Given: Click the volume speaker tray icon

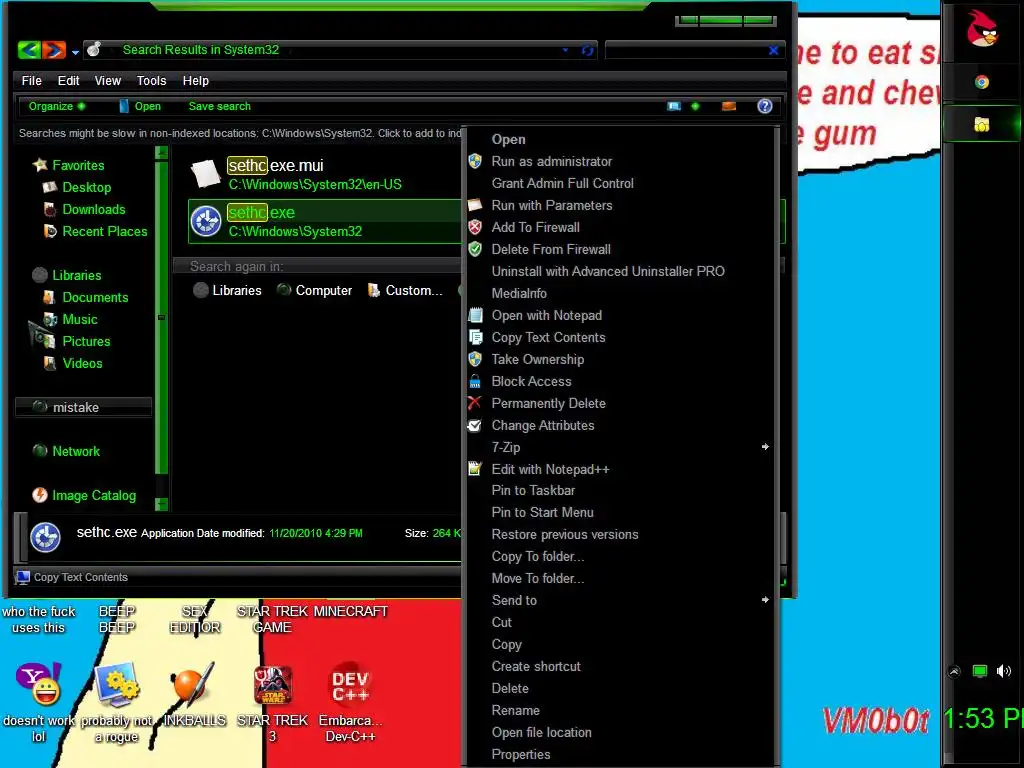Looking at the screenshot, I should click(1004, 671).
